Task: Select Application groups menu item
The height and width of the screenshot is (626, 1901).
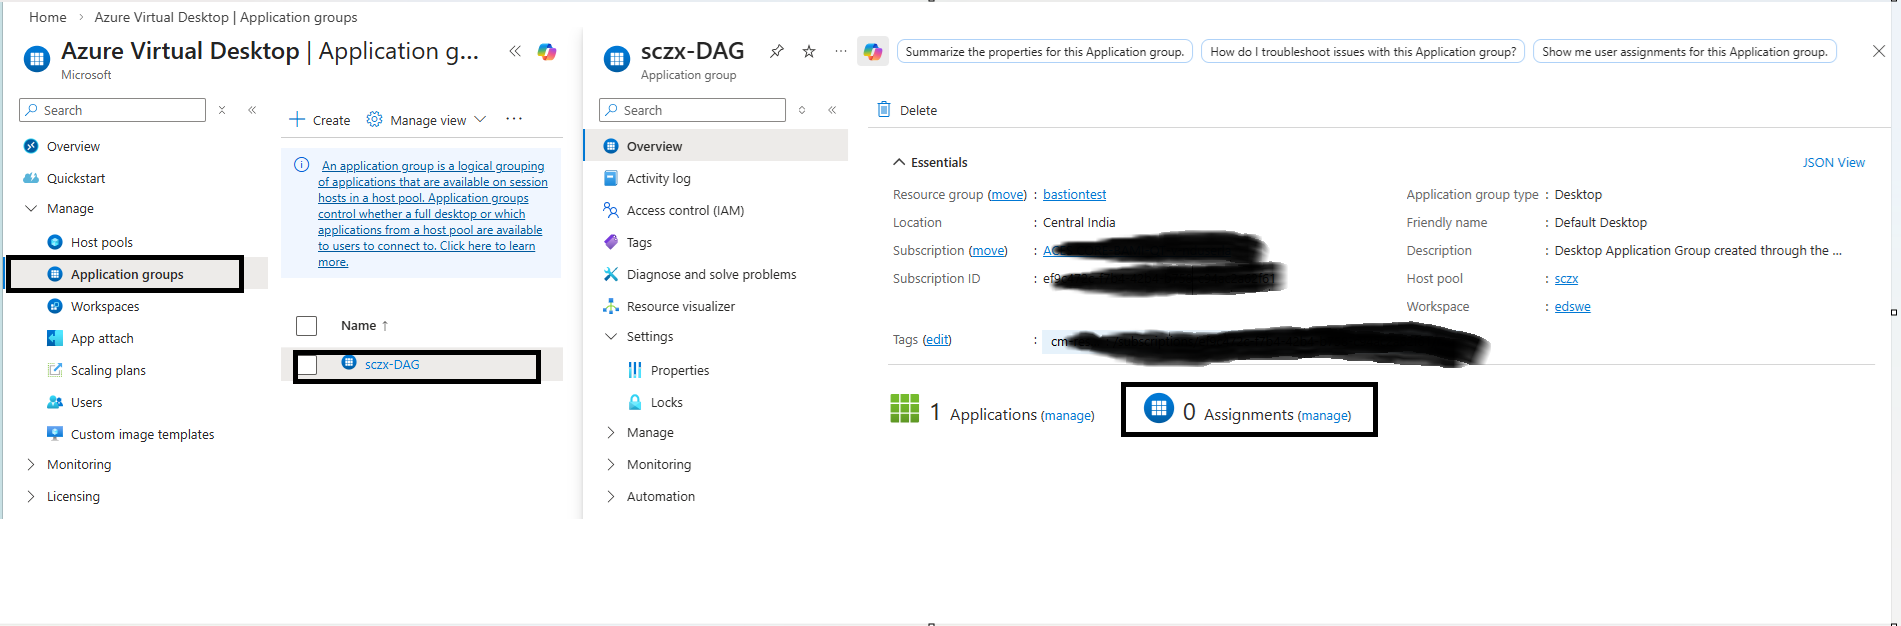Action: point(126,274)
